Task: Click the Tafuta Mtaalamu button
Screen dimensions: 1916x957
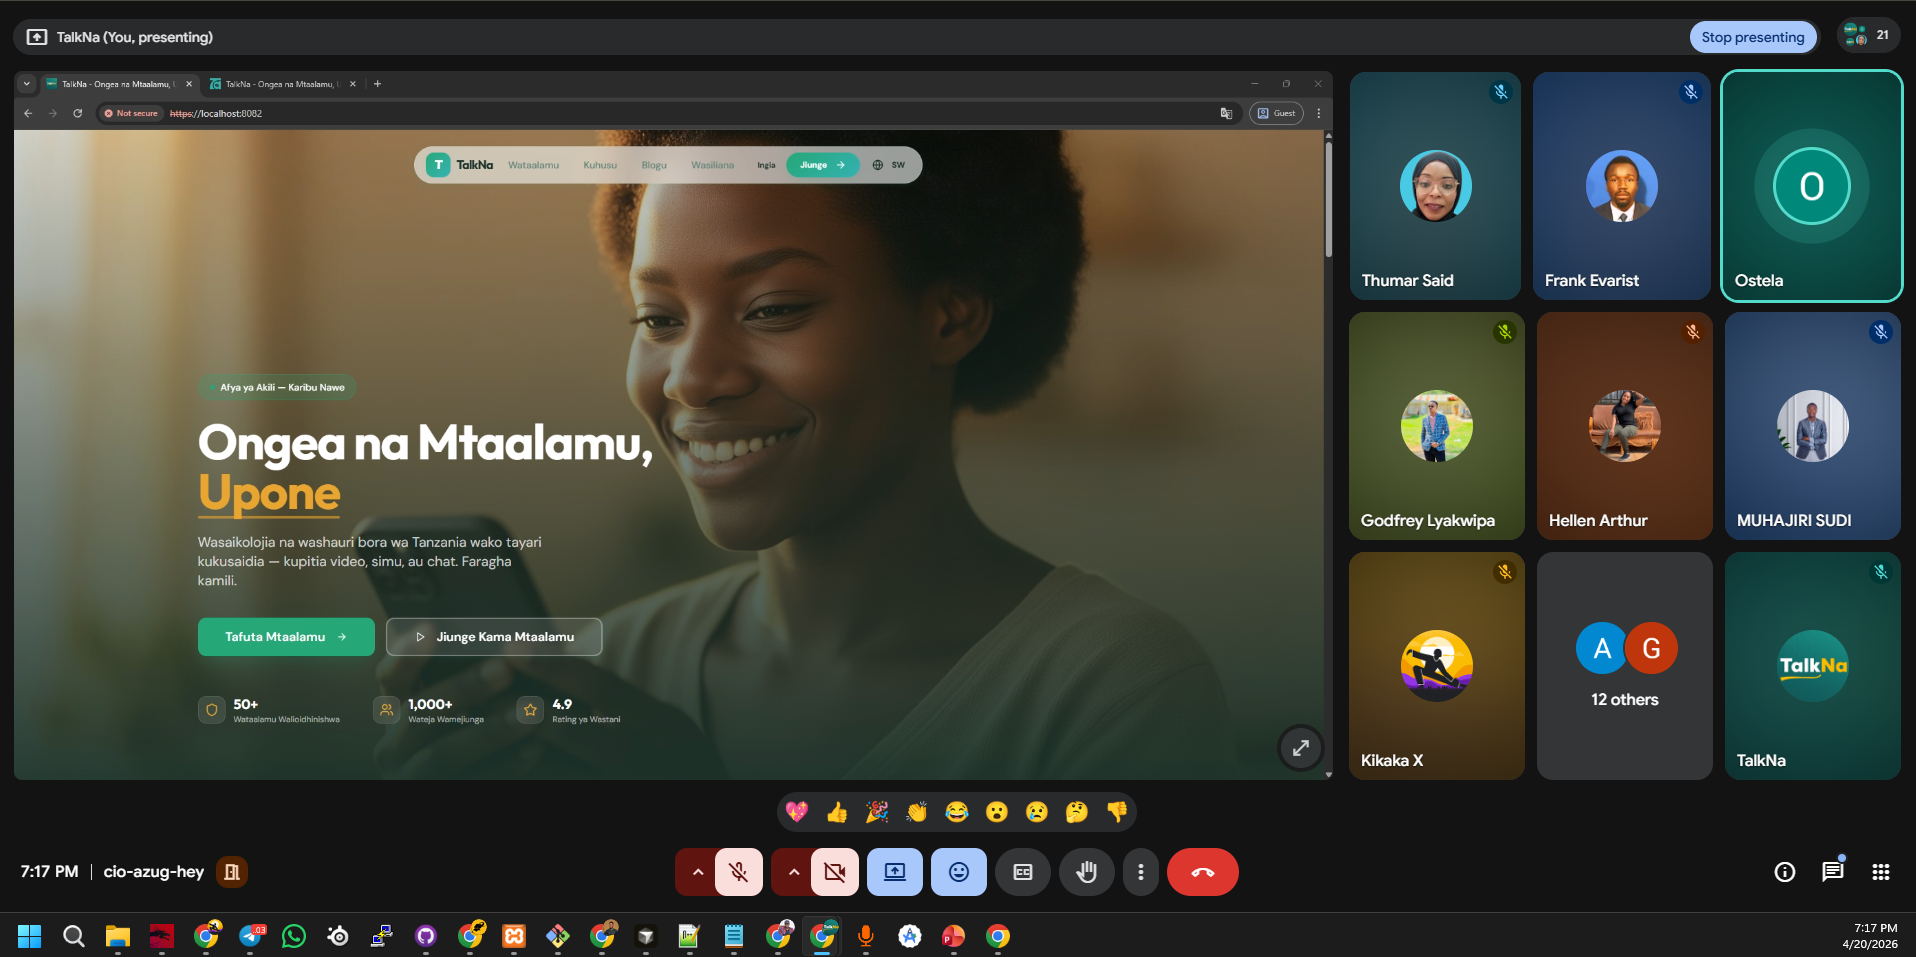Action: point(286,637)
